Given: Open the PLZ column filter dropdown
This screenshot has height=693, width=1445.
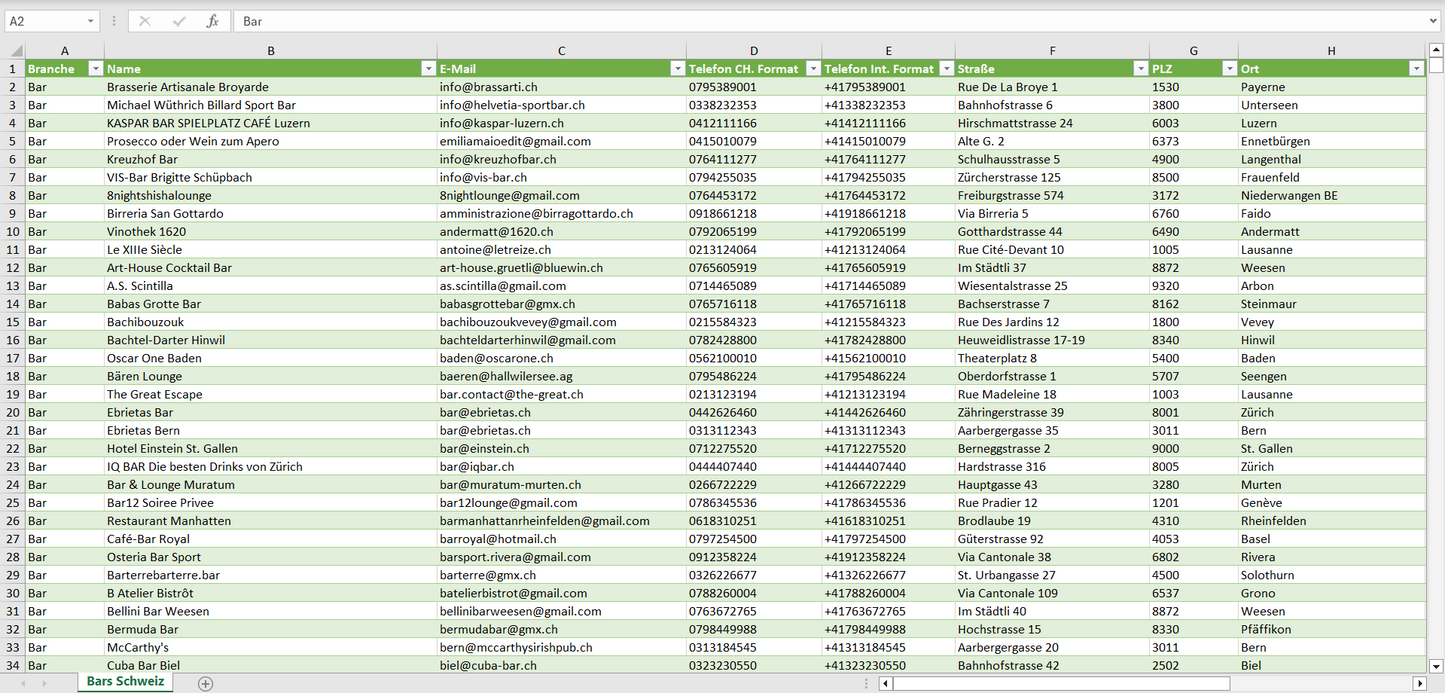Looking at the screenshot, I should 1229,69.
